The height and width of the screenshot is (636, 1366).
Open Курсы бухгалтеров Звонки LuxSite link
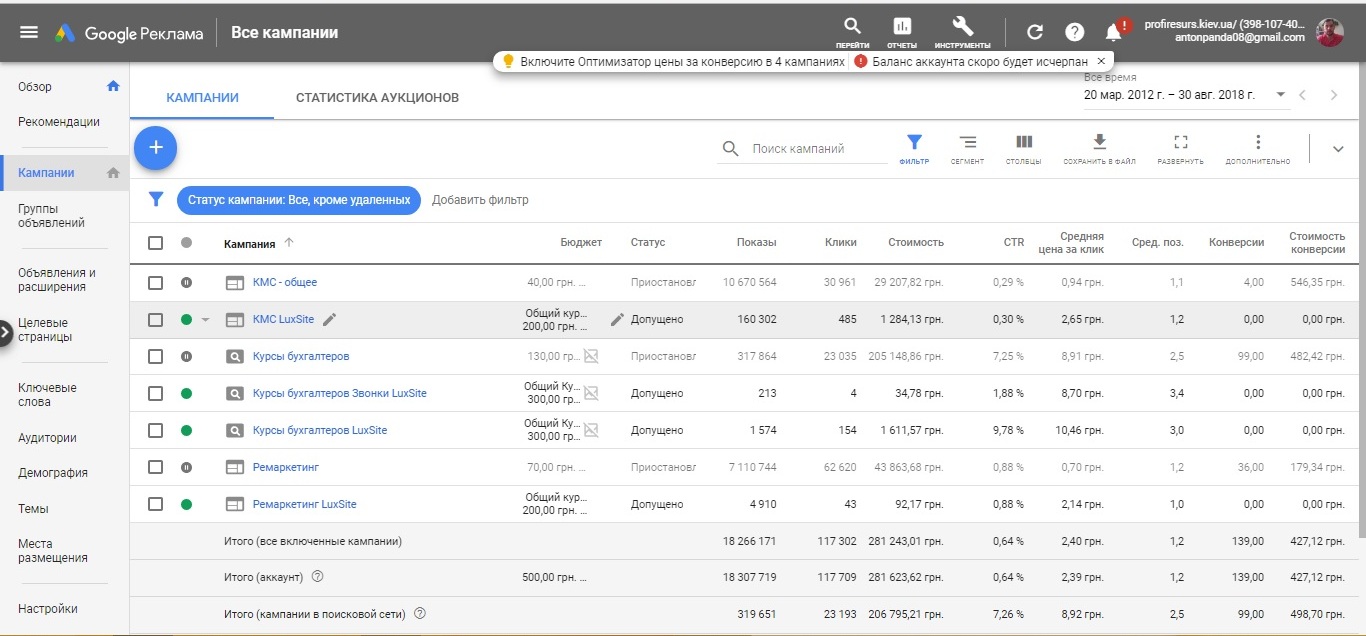coord(340,394)
